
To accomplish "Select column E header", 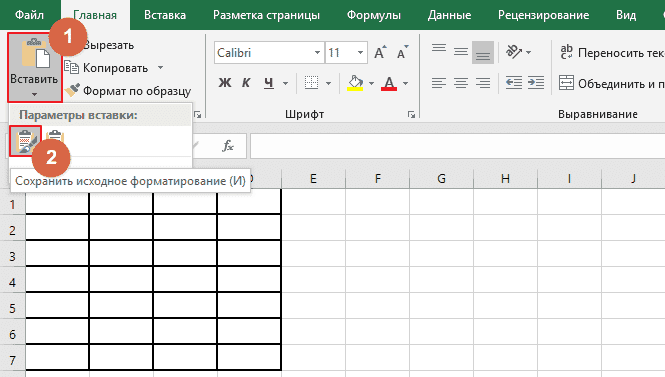I will click(x=313, y=179).
